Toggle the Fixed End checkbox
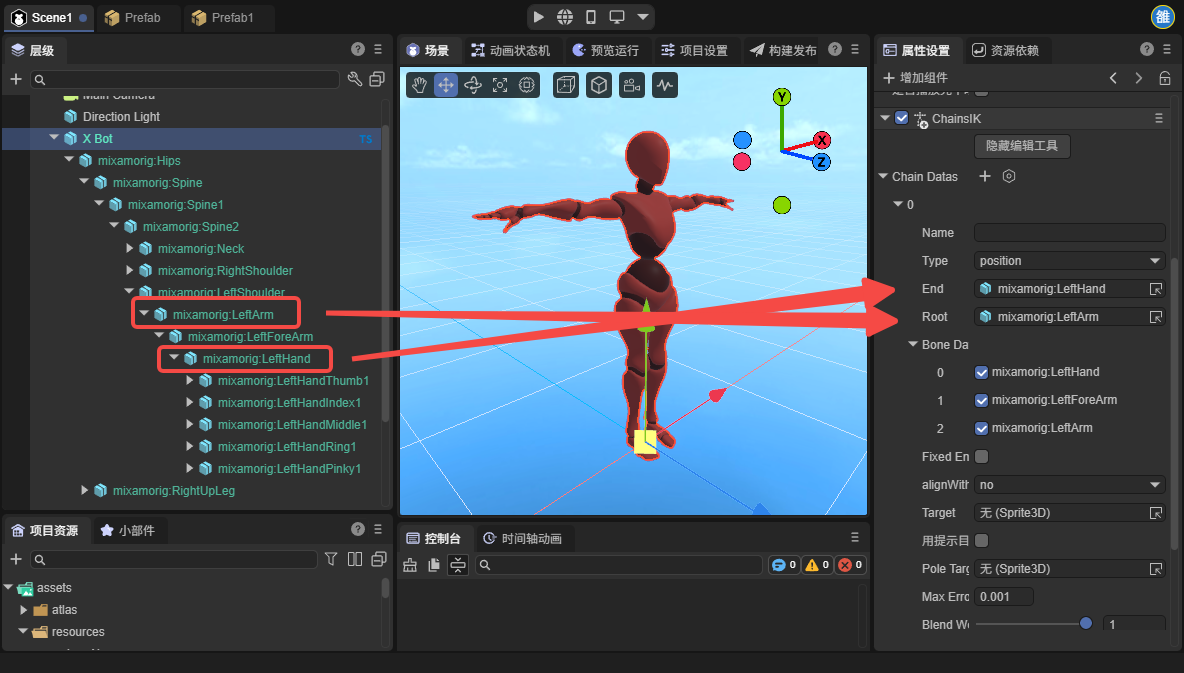The height and width of the screenshot is (673, 1184). tap(981, 456)
